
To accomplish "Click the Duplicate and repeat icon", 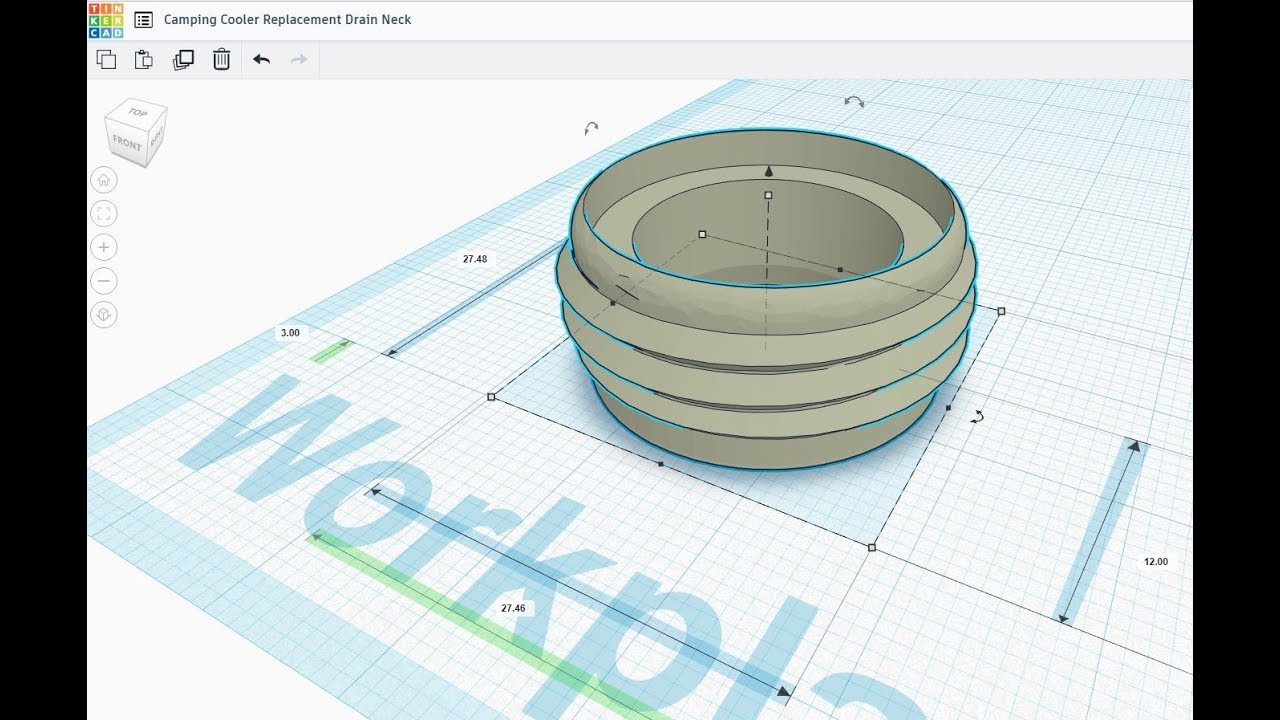I will [183, 59].
